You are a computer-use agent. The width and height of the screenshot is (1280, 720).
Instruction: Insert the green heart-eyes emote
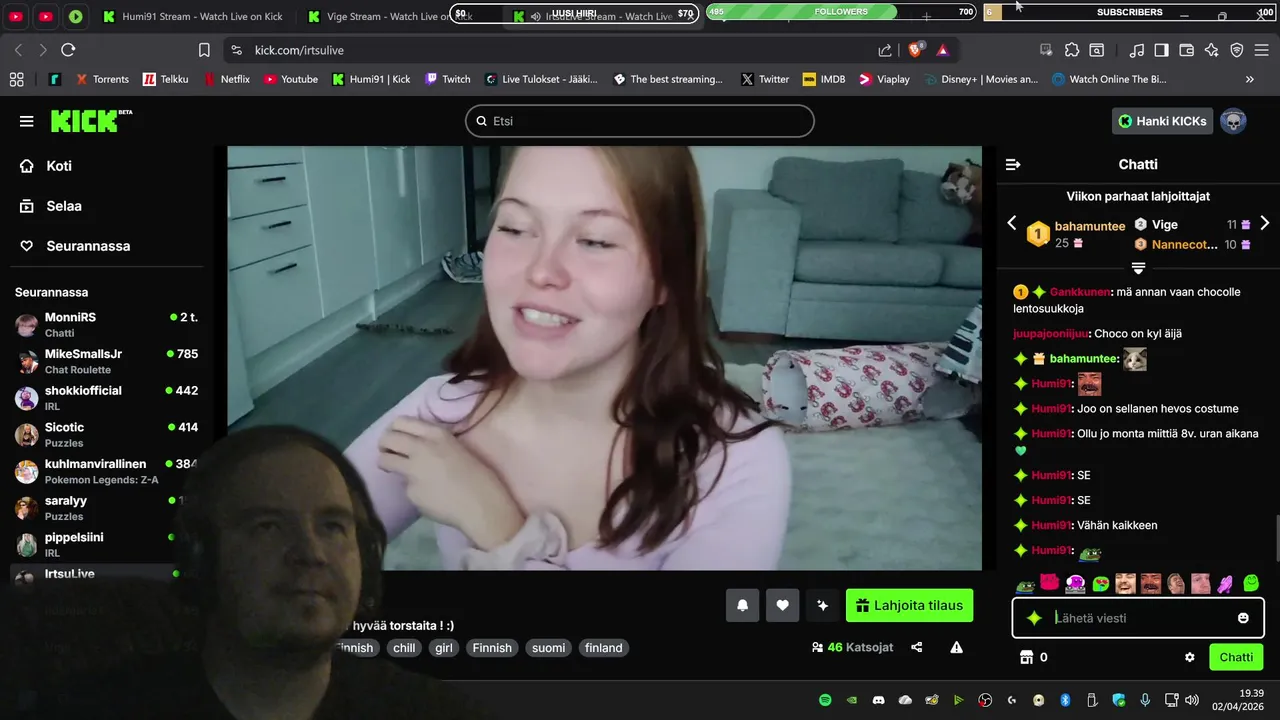coord(1100,584)
